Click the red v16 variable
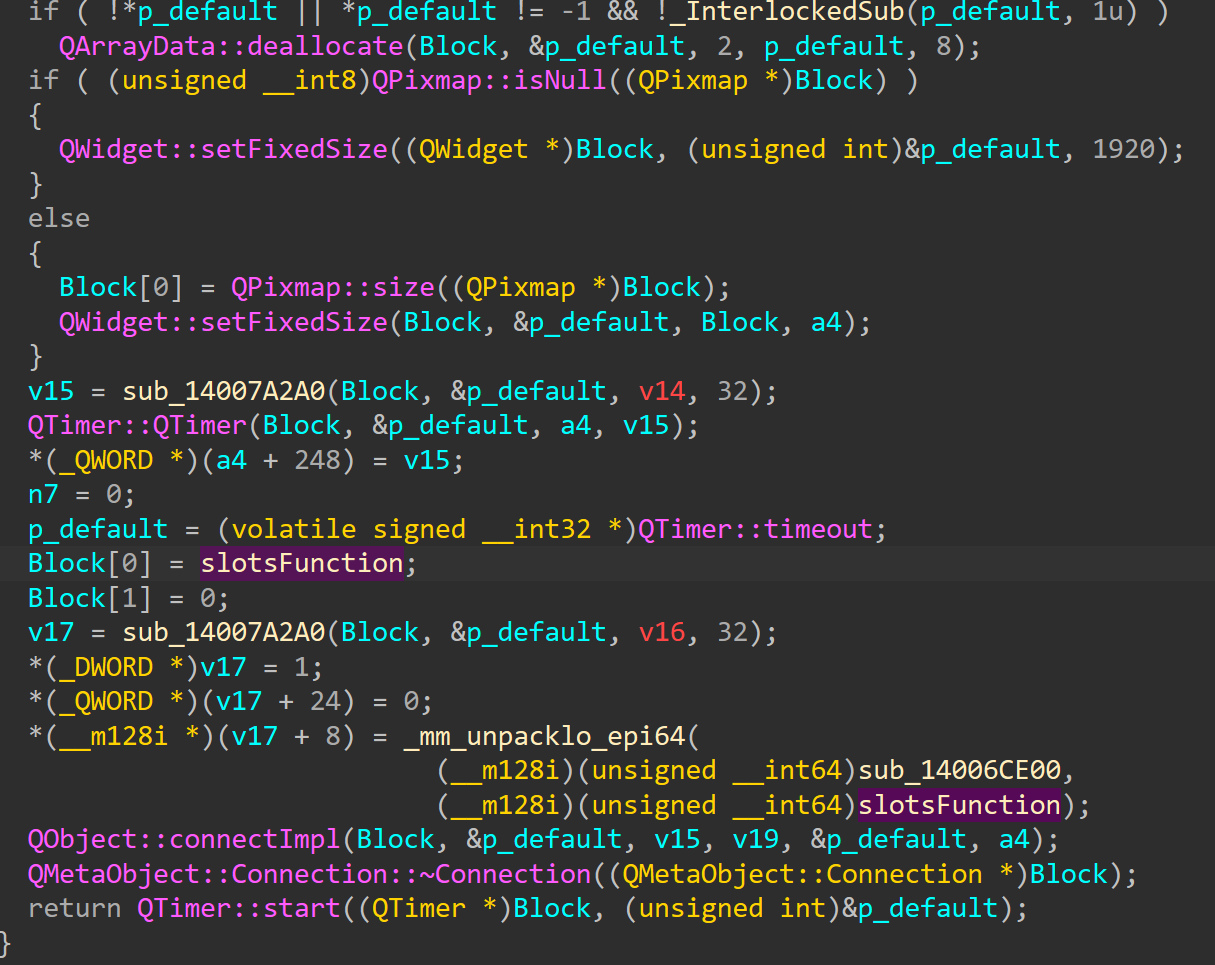This screenshot has width=1215, height=965. click(x=663, y=632)
